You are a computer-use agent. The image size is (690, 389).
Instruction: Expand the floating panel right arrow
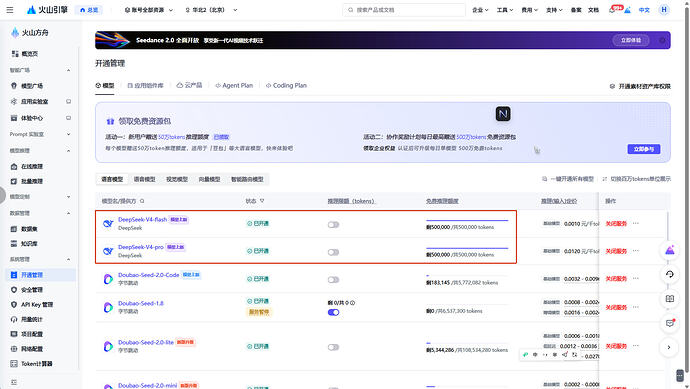click(669, 348)
